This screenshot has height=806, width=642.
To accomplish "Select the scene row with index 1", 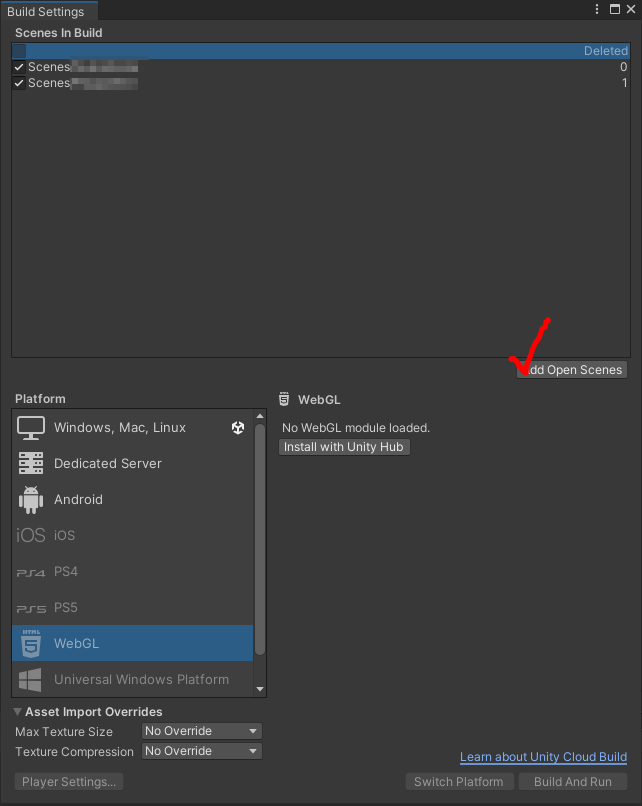I will [321, 83].
